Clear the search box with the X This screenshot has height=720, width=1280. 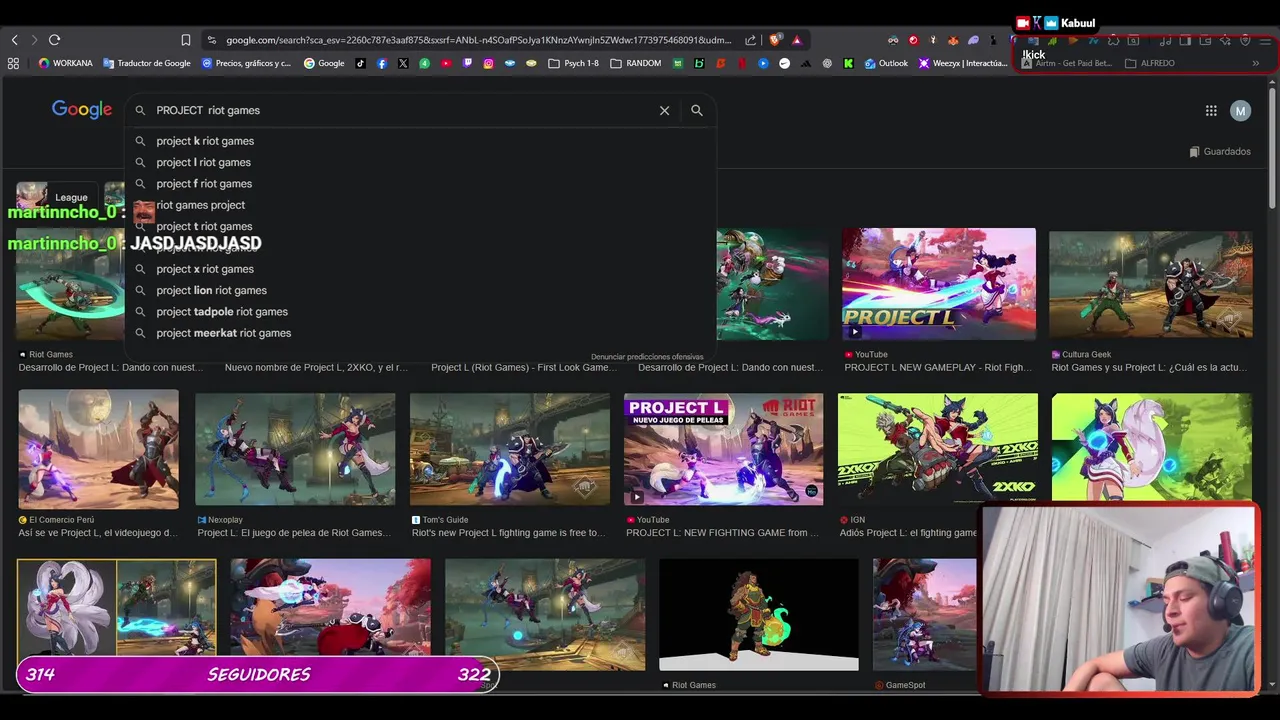click(664, 110)
